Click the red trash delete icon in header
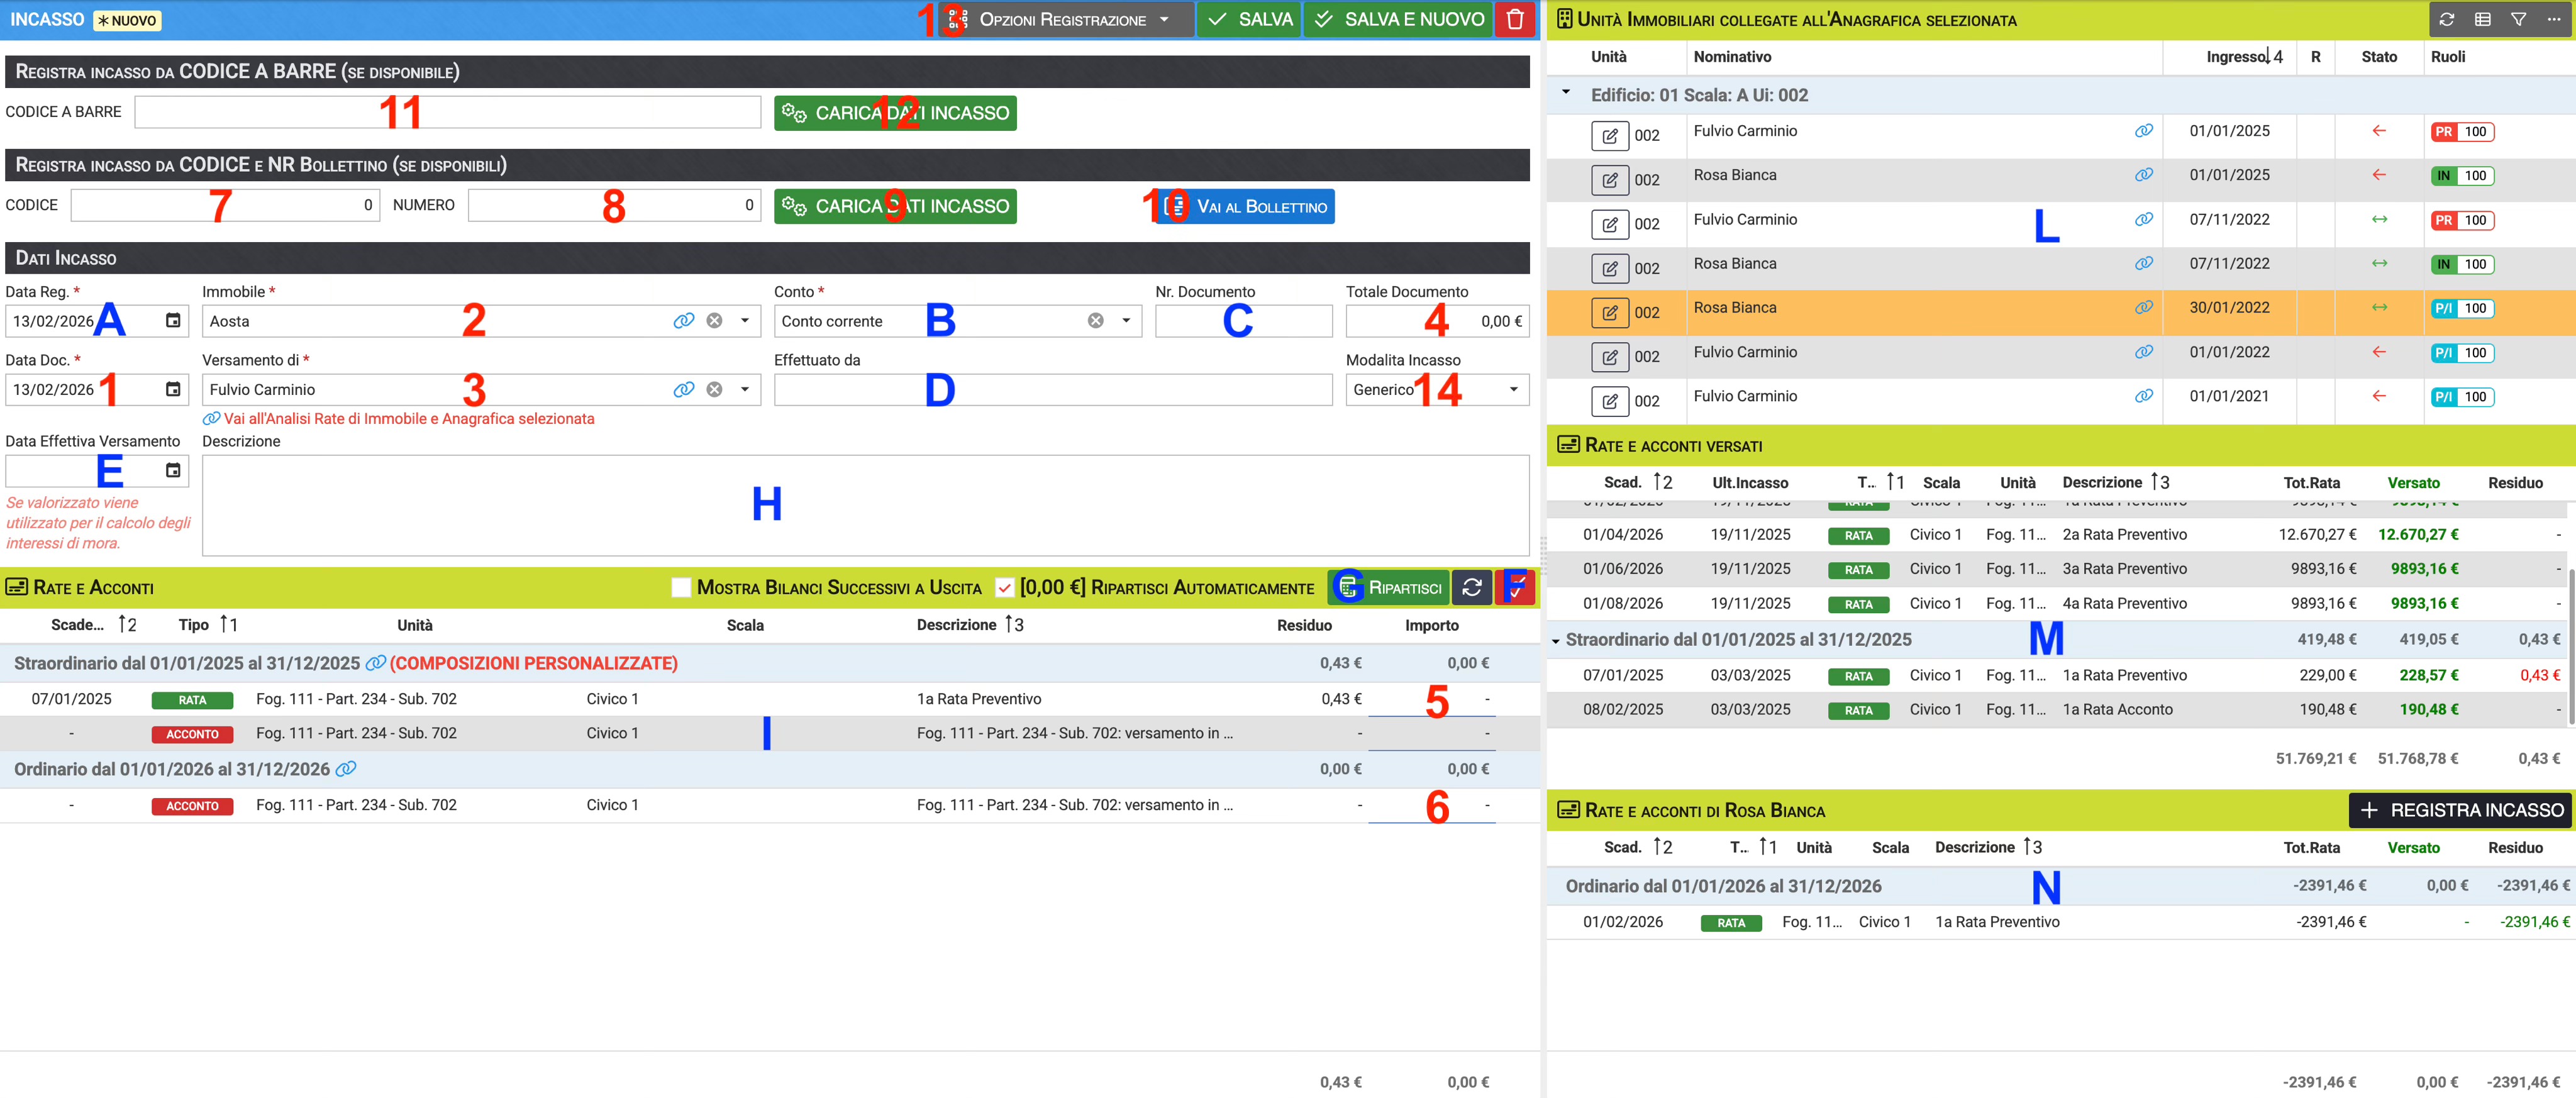Viewport: 2576px width, 1098px height. pos(1515,19)
